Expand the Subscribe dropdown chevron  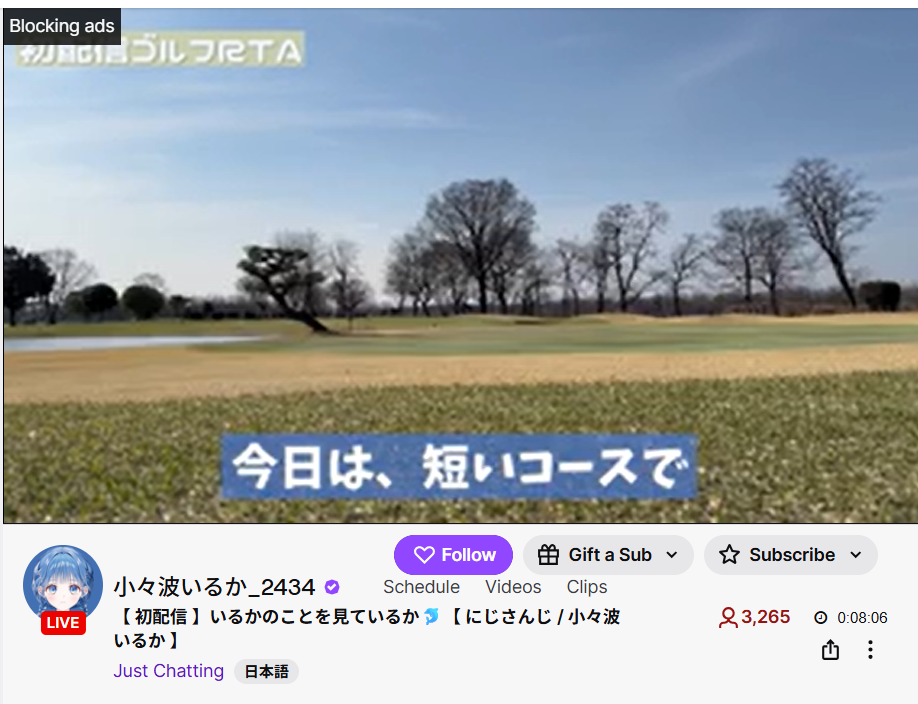pyautogui.click(x=856, y=555)
